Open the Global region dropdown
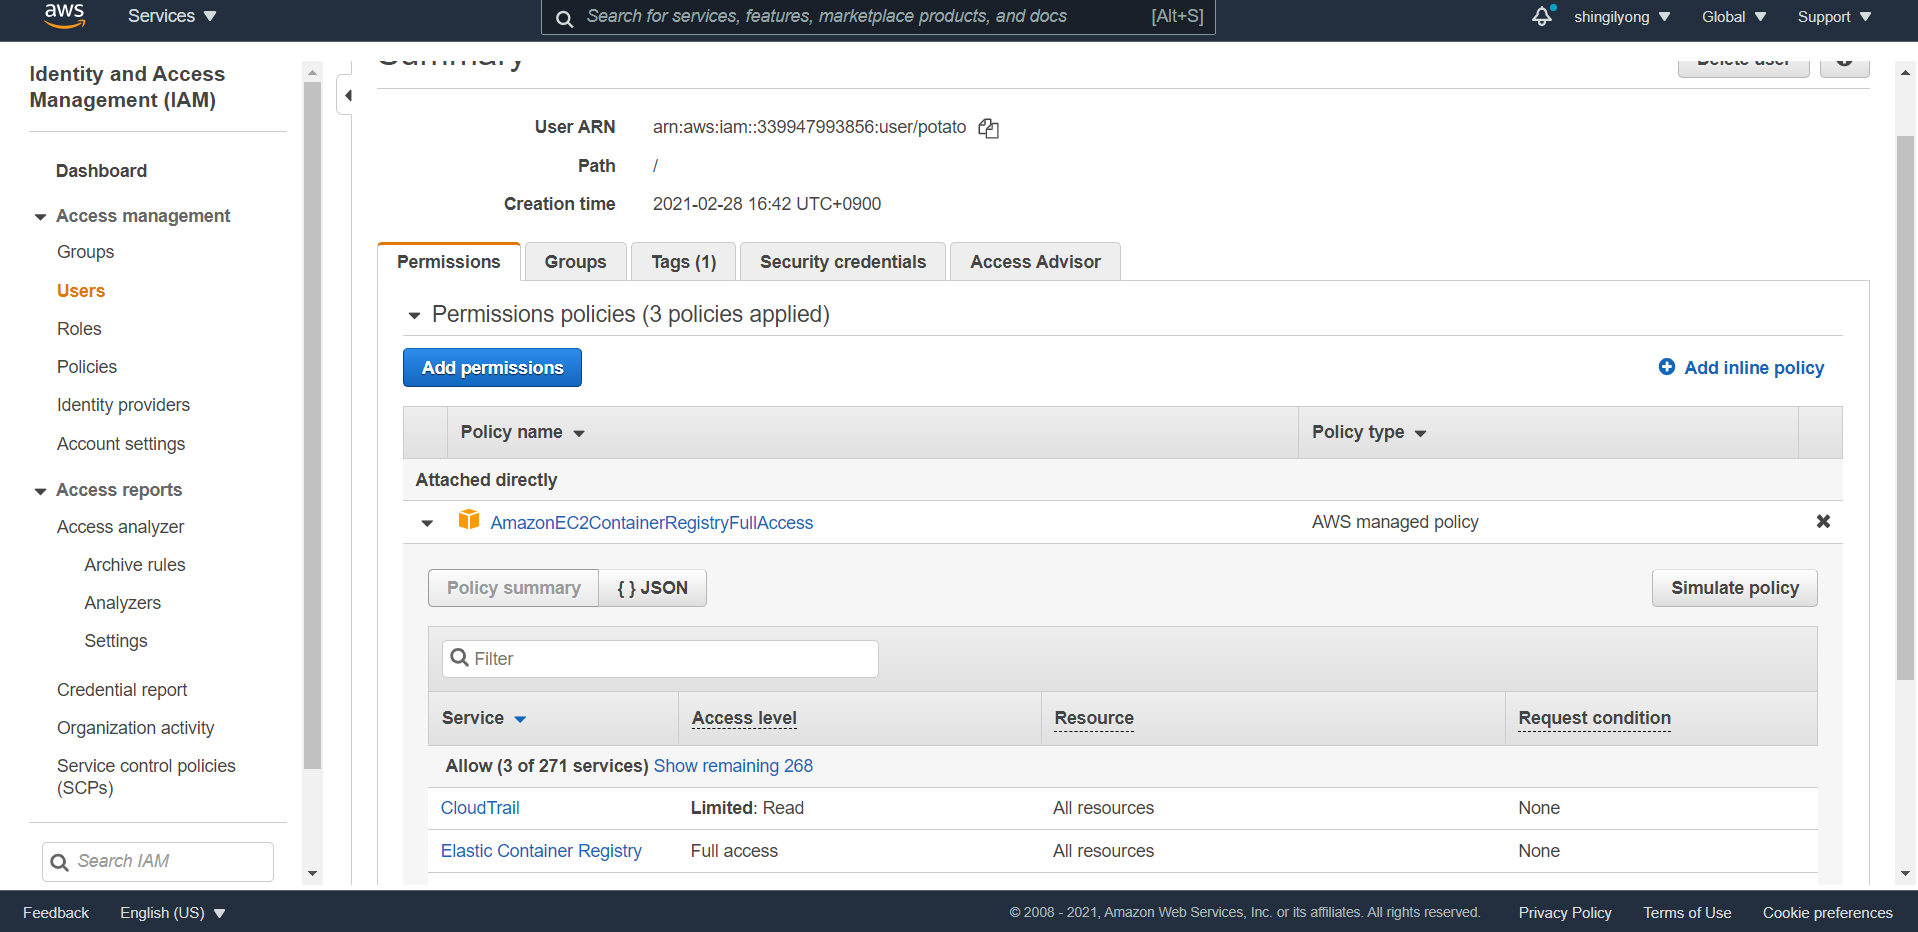Image resolution: width=1918 pixels, height=932 pixels. pos(1734,17)
